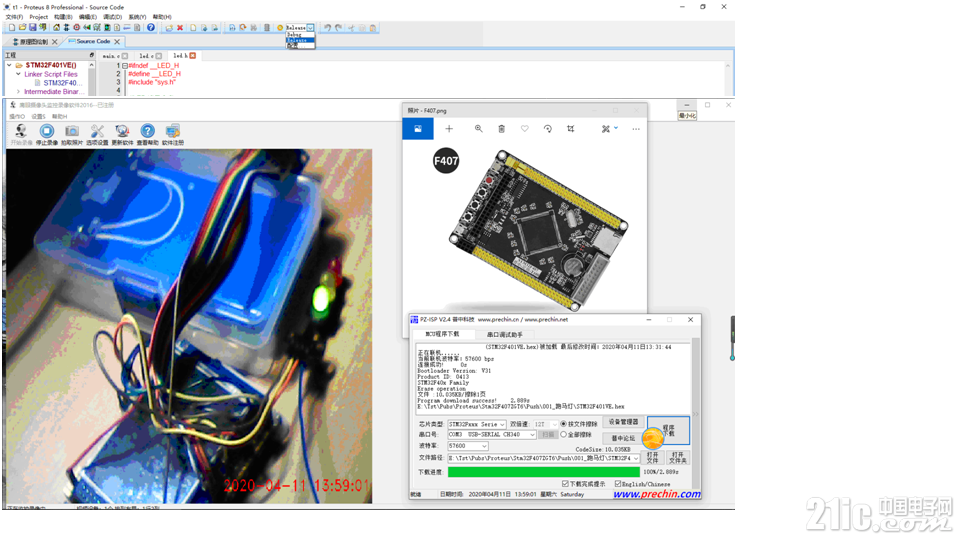This screenshot has width=960, height=540.
Task: Click the open folder button in PZ-ISP
Action: tap(678, 458)
